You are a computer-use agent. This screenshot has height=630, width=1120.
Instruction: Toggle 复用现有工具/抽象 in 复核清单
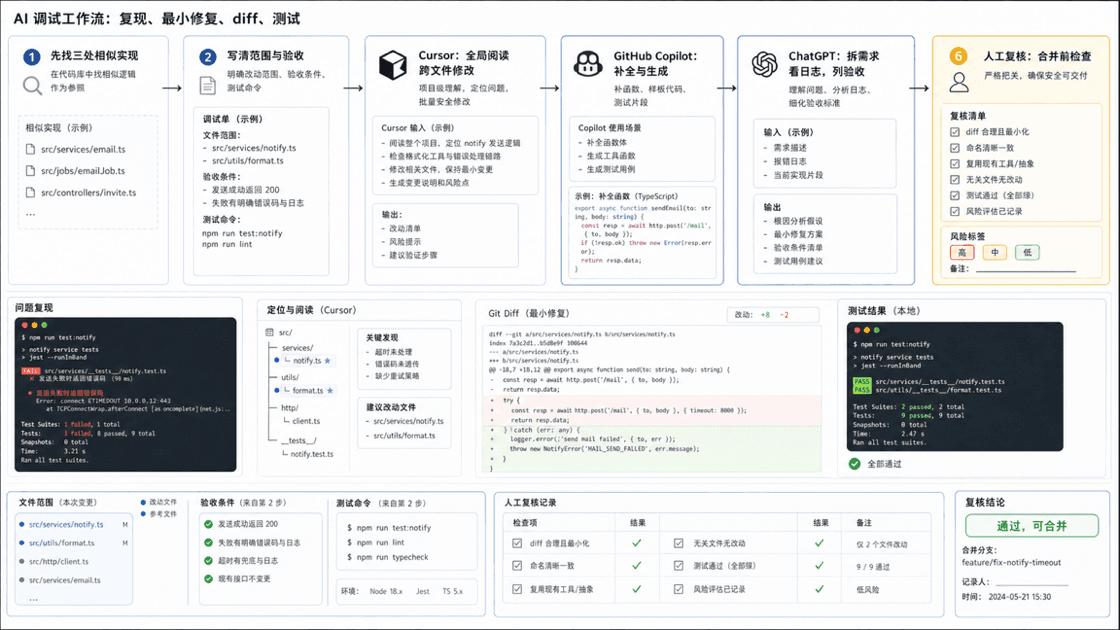(955, 164)
